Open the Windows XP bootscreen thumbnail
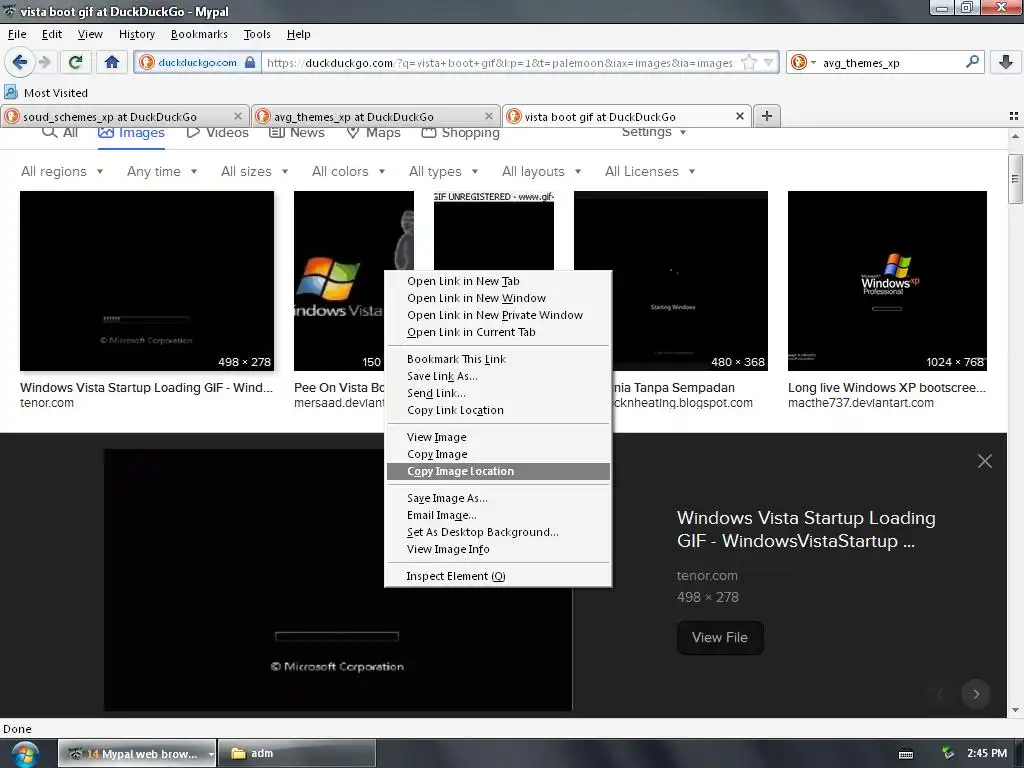This screenshot has height=768, width=1024. pos(887,281)
